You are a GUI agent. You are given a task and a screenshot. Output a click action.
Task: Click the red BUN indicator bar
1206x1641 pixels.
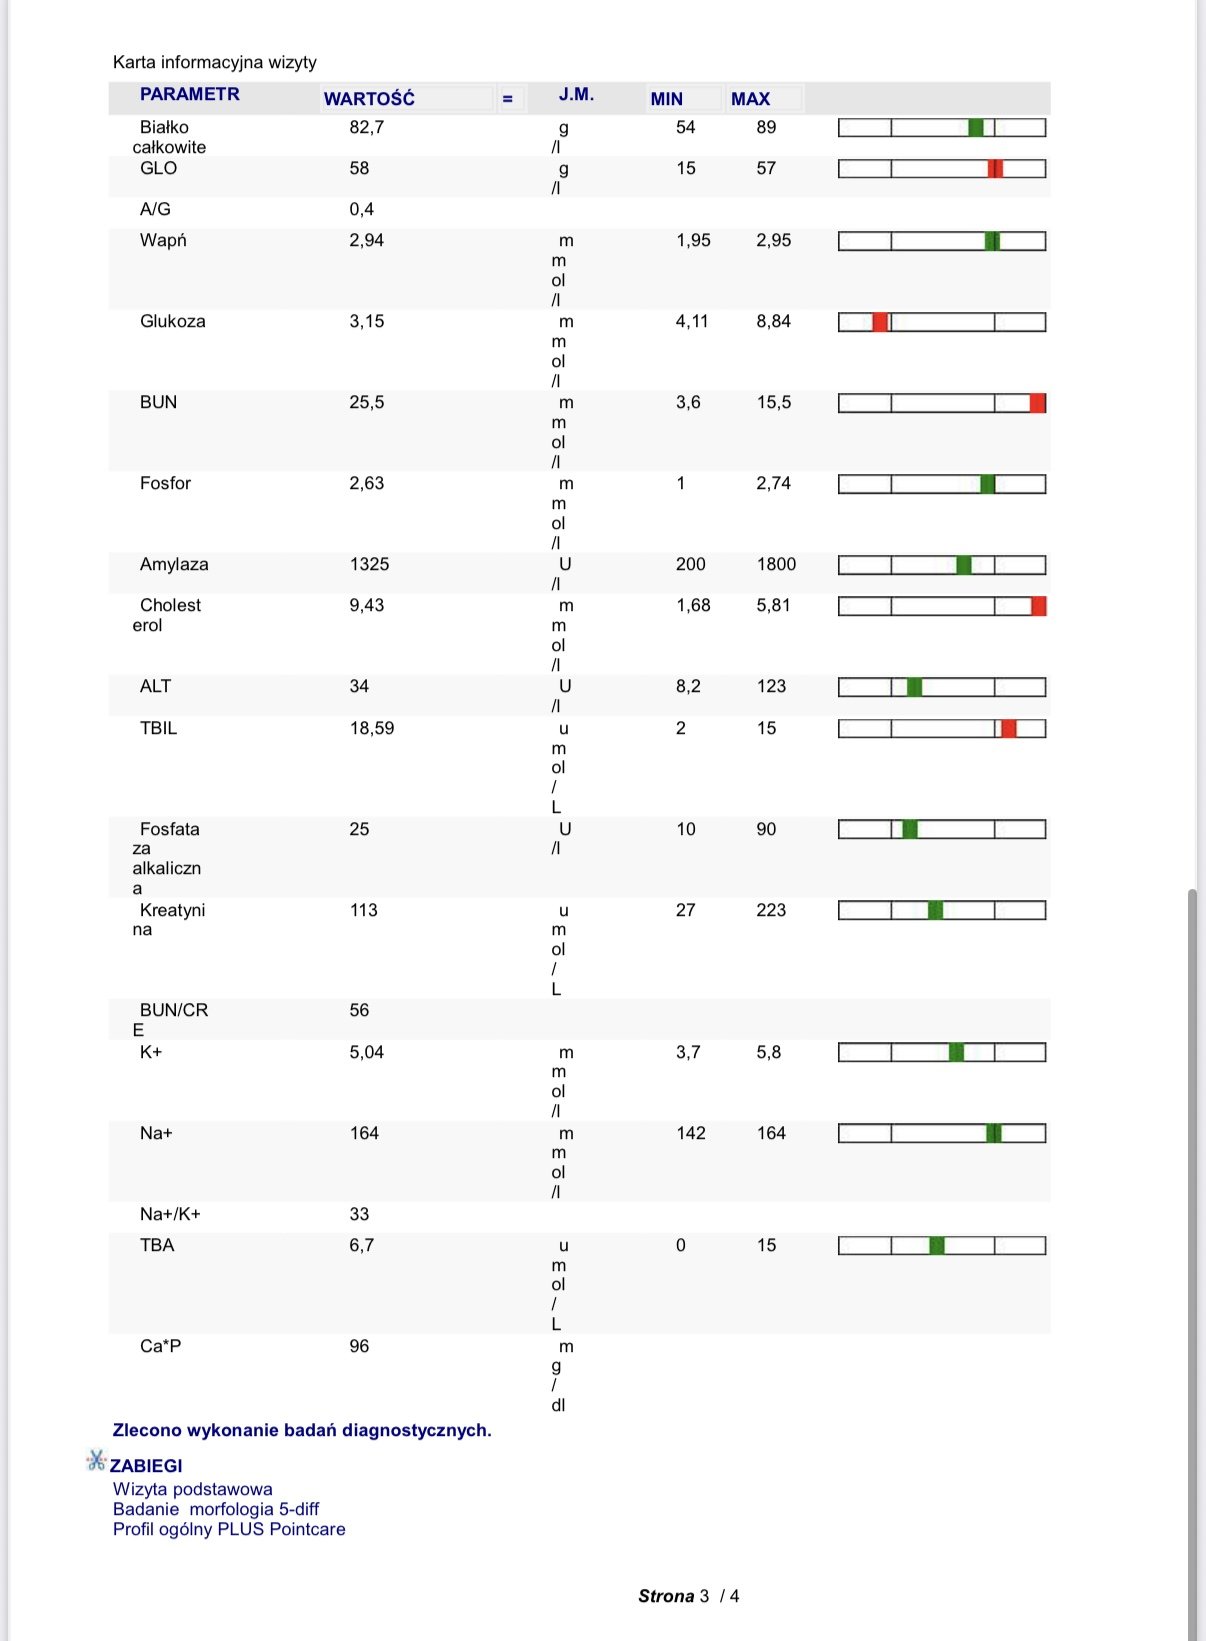[x=1038, y=403]
